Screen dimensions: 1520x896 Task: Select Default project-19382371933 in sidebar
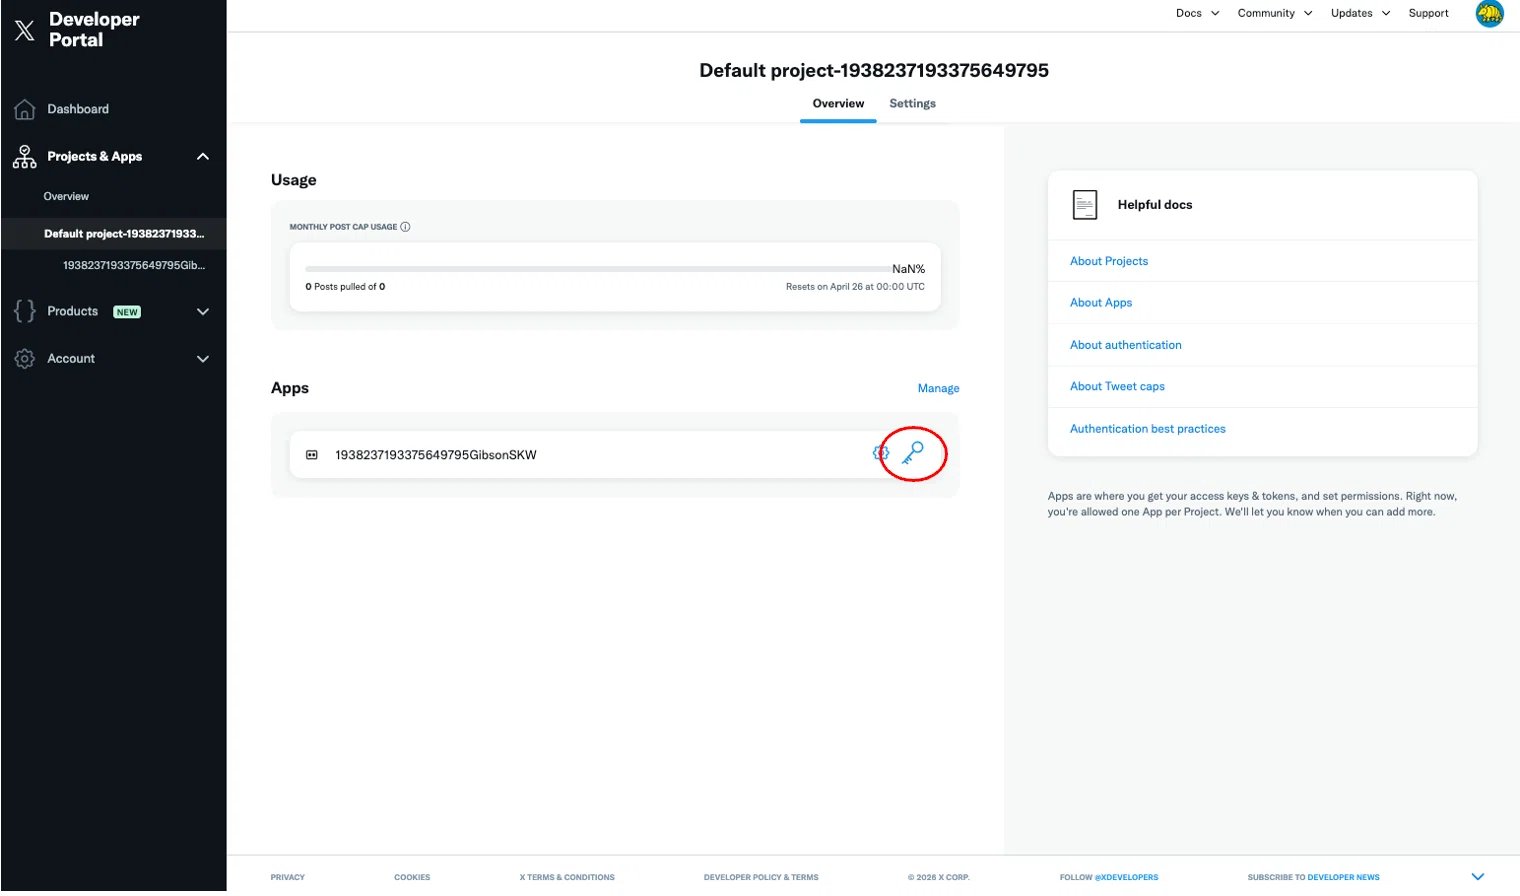pyautogui.click(x=124, y=234)
